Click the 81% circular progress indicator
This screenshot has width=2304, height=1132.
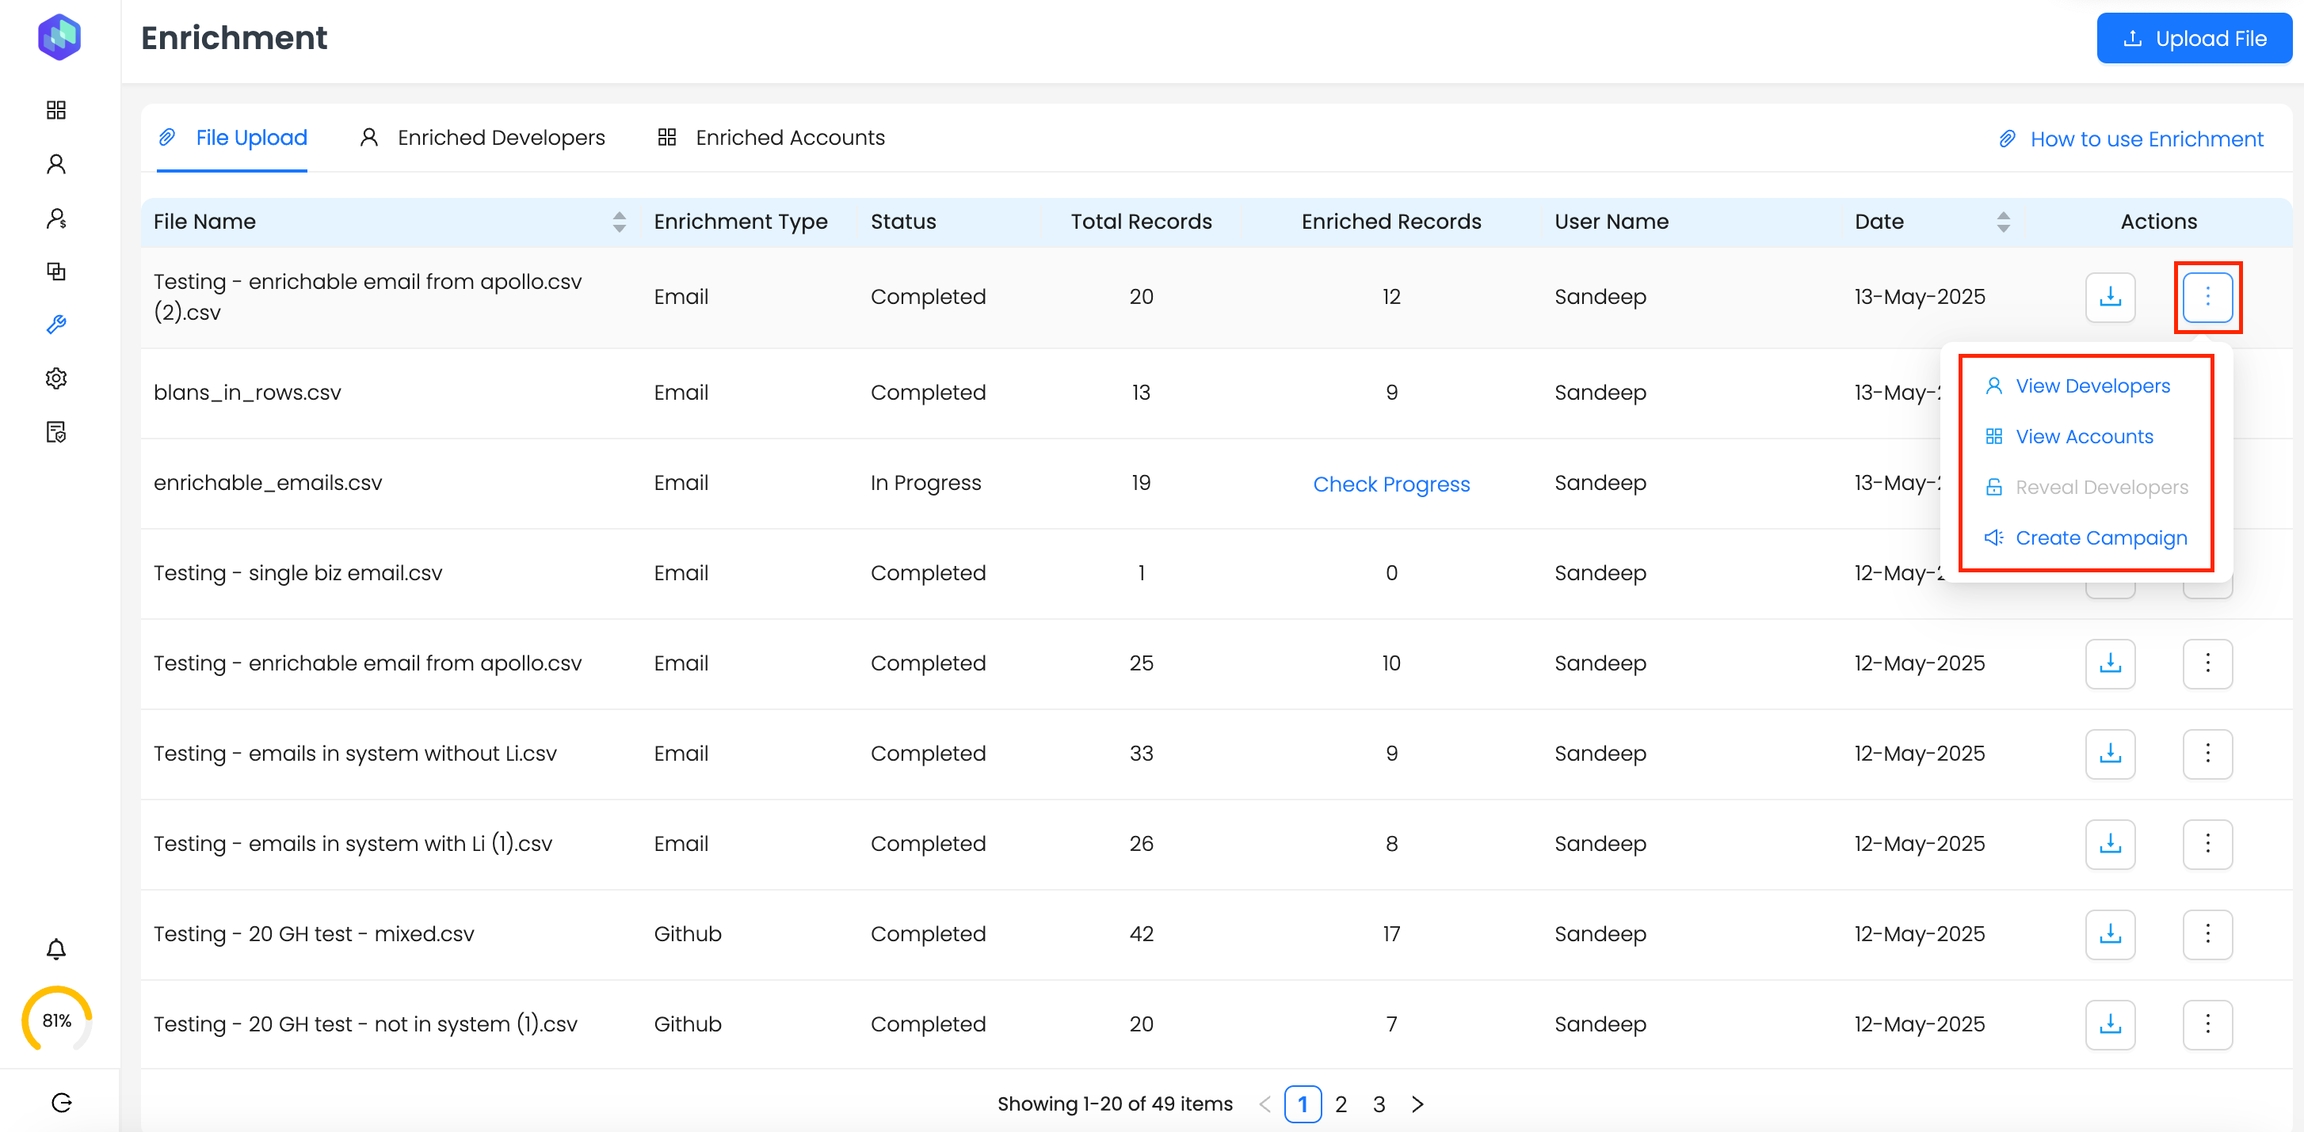pos(57,1020)
